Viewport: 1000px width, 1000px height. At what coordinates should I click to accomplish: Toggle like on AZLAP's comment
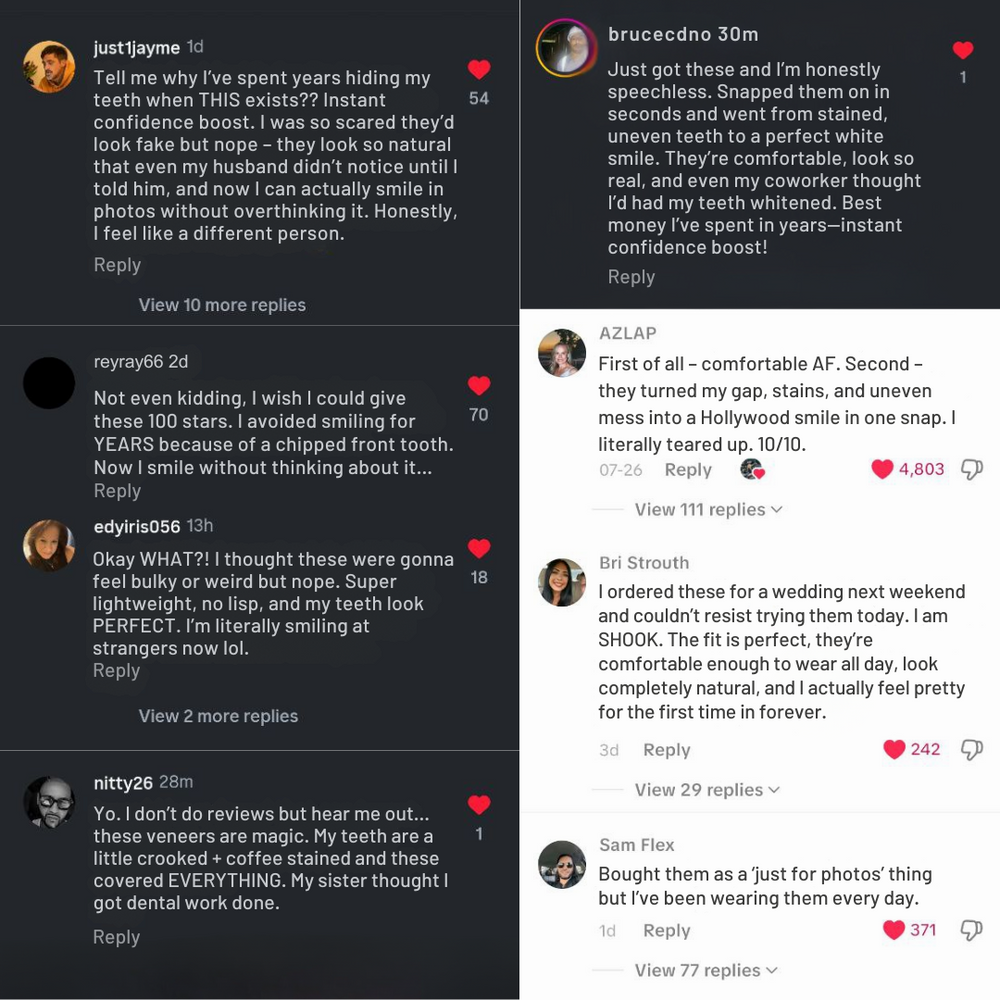point(882,470)
